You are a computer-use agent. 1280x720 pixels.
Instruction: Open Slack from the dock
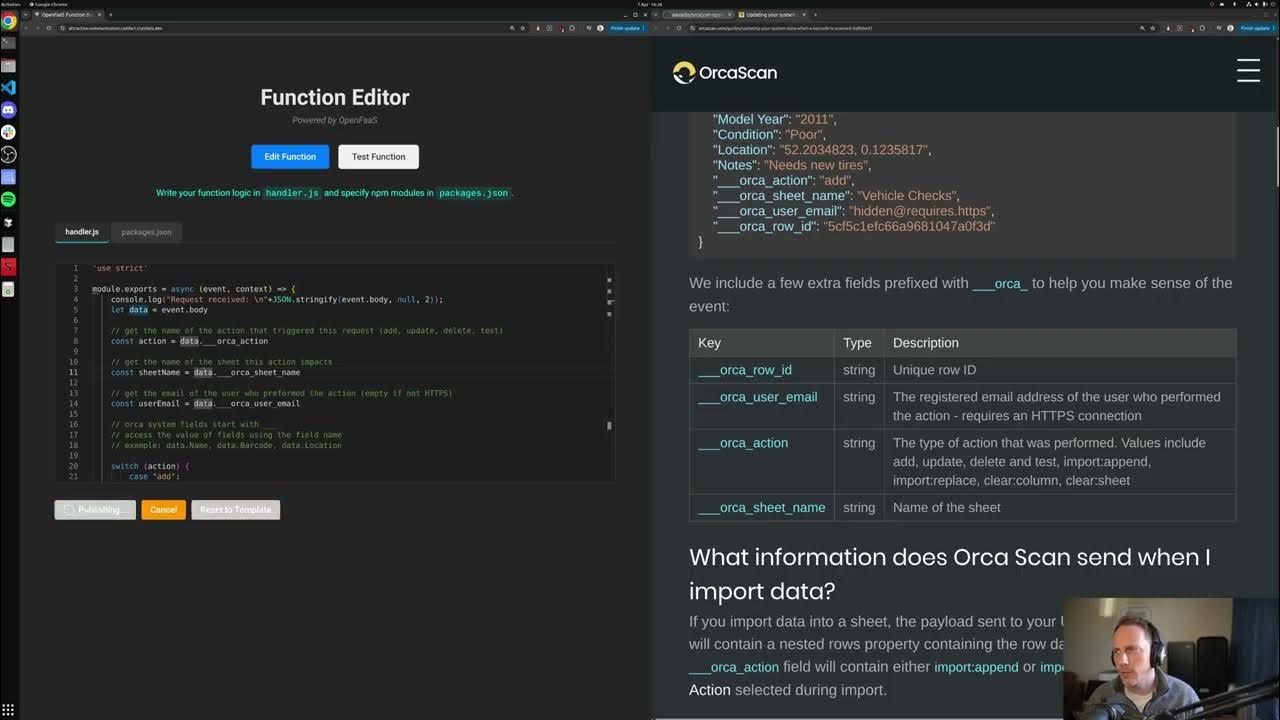[x=11, y=132]
